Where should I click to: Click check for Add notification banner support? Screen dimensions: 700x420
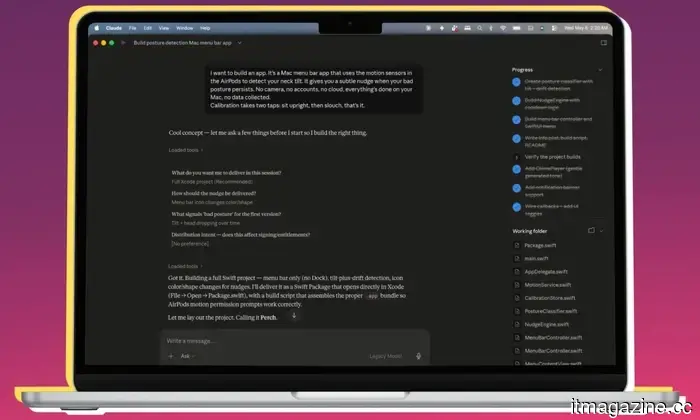[x=517, y=188]
